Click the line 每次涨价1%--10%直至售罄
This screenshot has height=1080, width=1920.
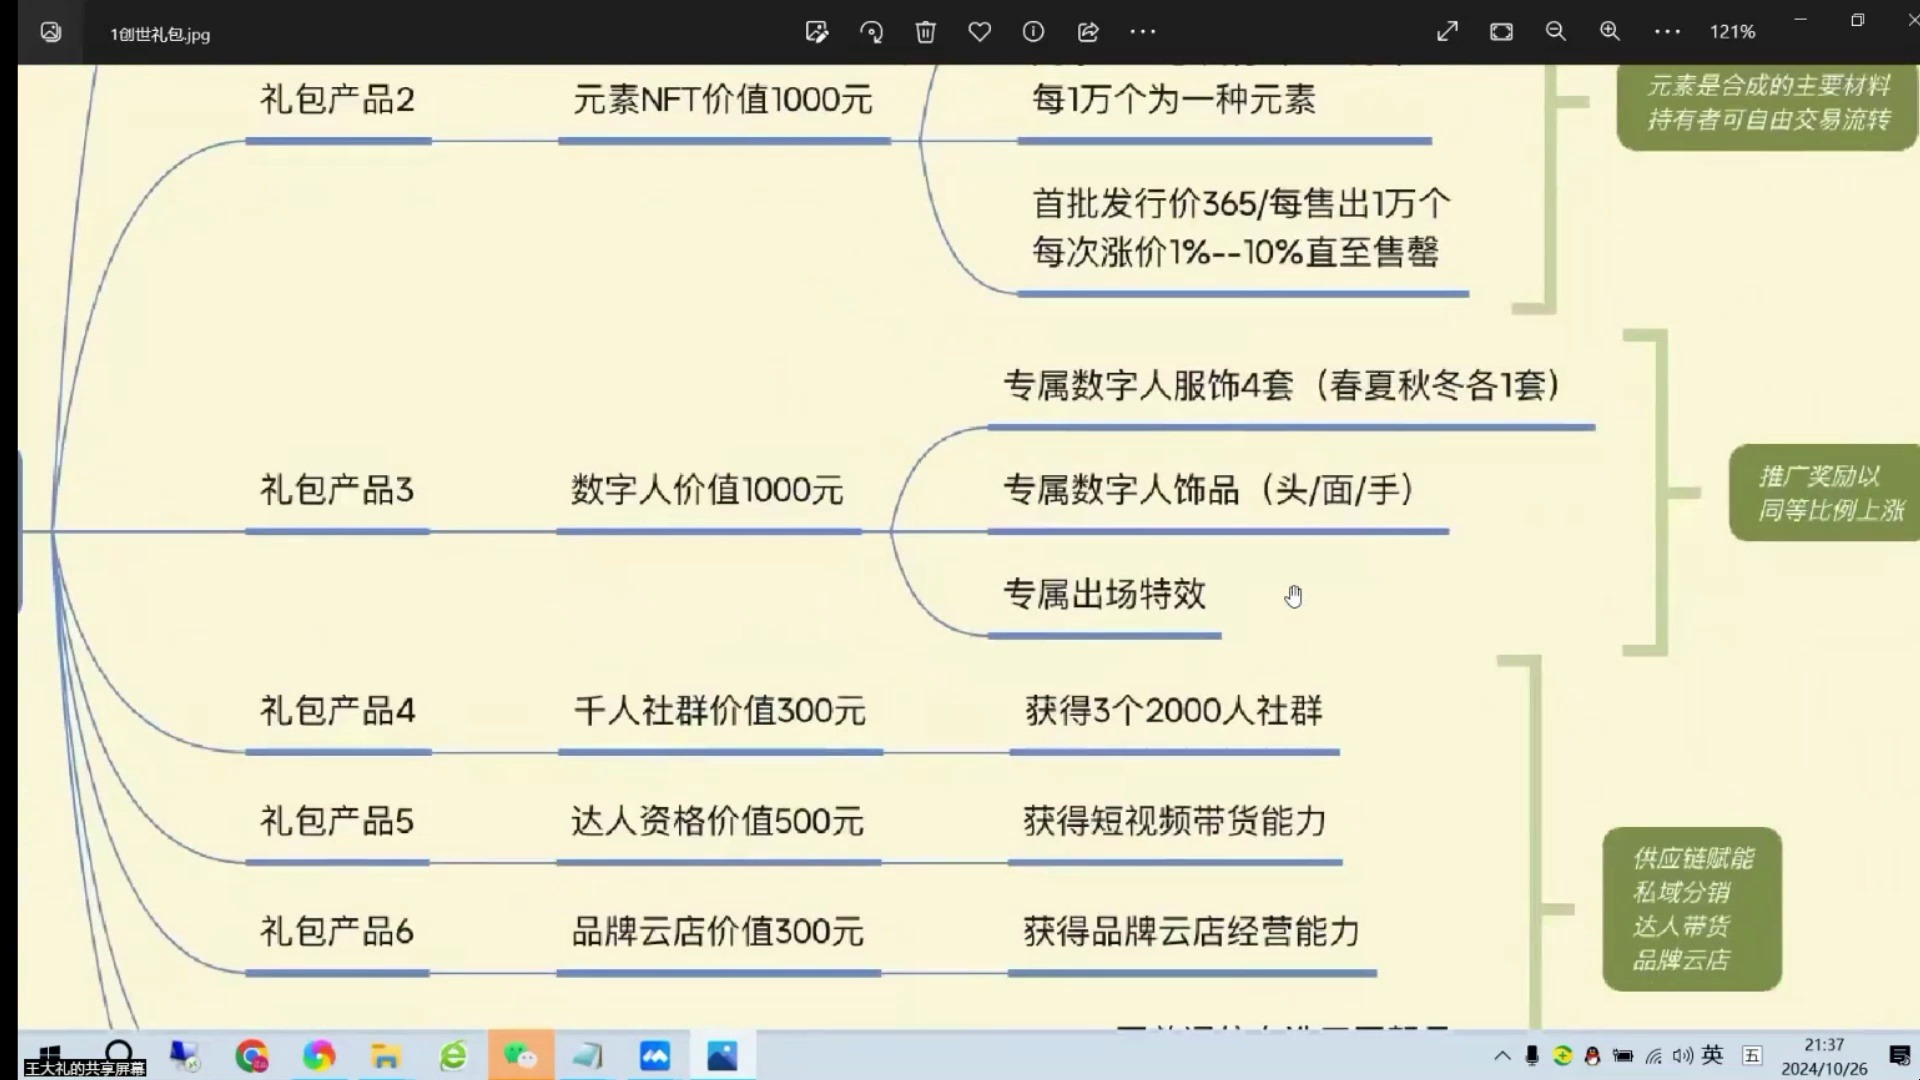coord(1235,252)
